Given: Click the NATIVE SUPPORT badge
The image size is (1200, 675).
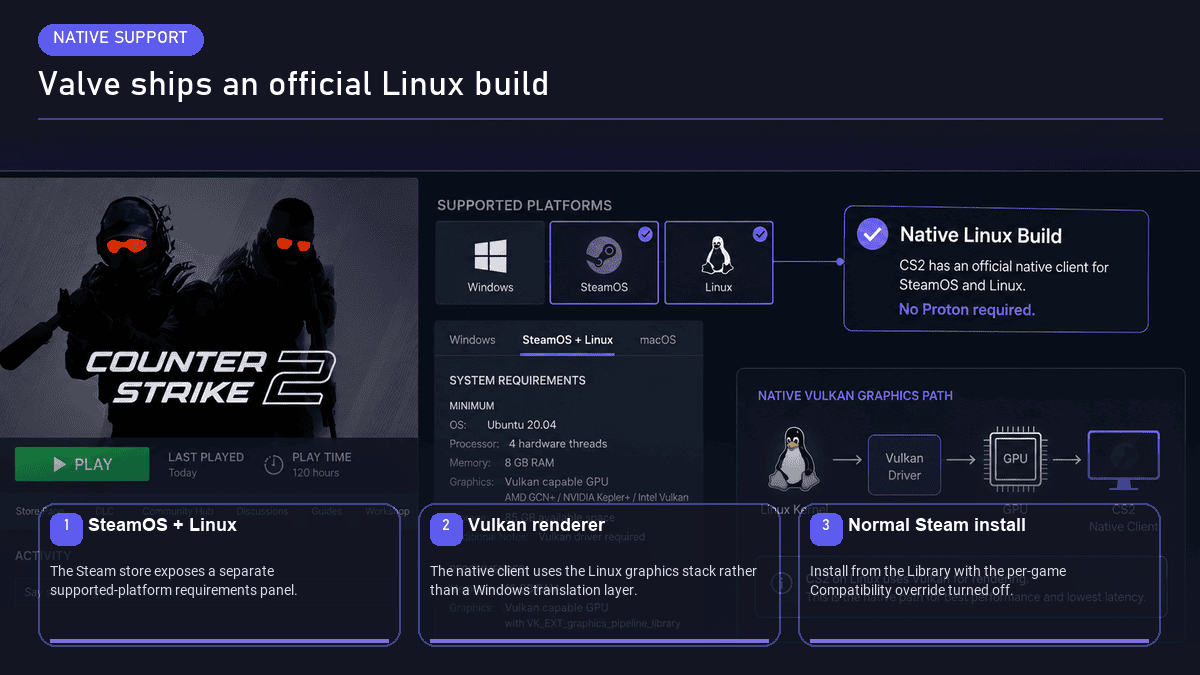Looking at the screenshot, I should pyautogui.click(x=121, y=38).
